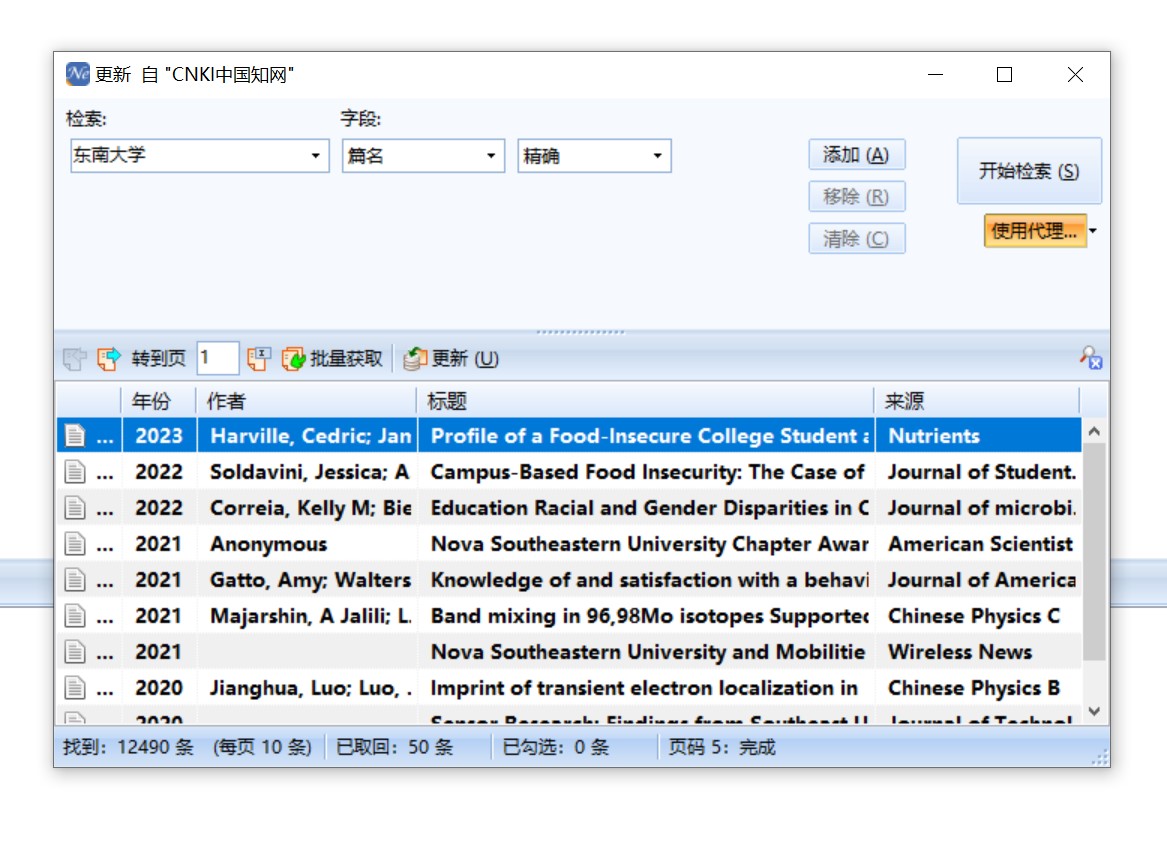This screenshot has width=1167, height=844.
Task: Click the 清除 (C) button
Action: point(857,239)
